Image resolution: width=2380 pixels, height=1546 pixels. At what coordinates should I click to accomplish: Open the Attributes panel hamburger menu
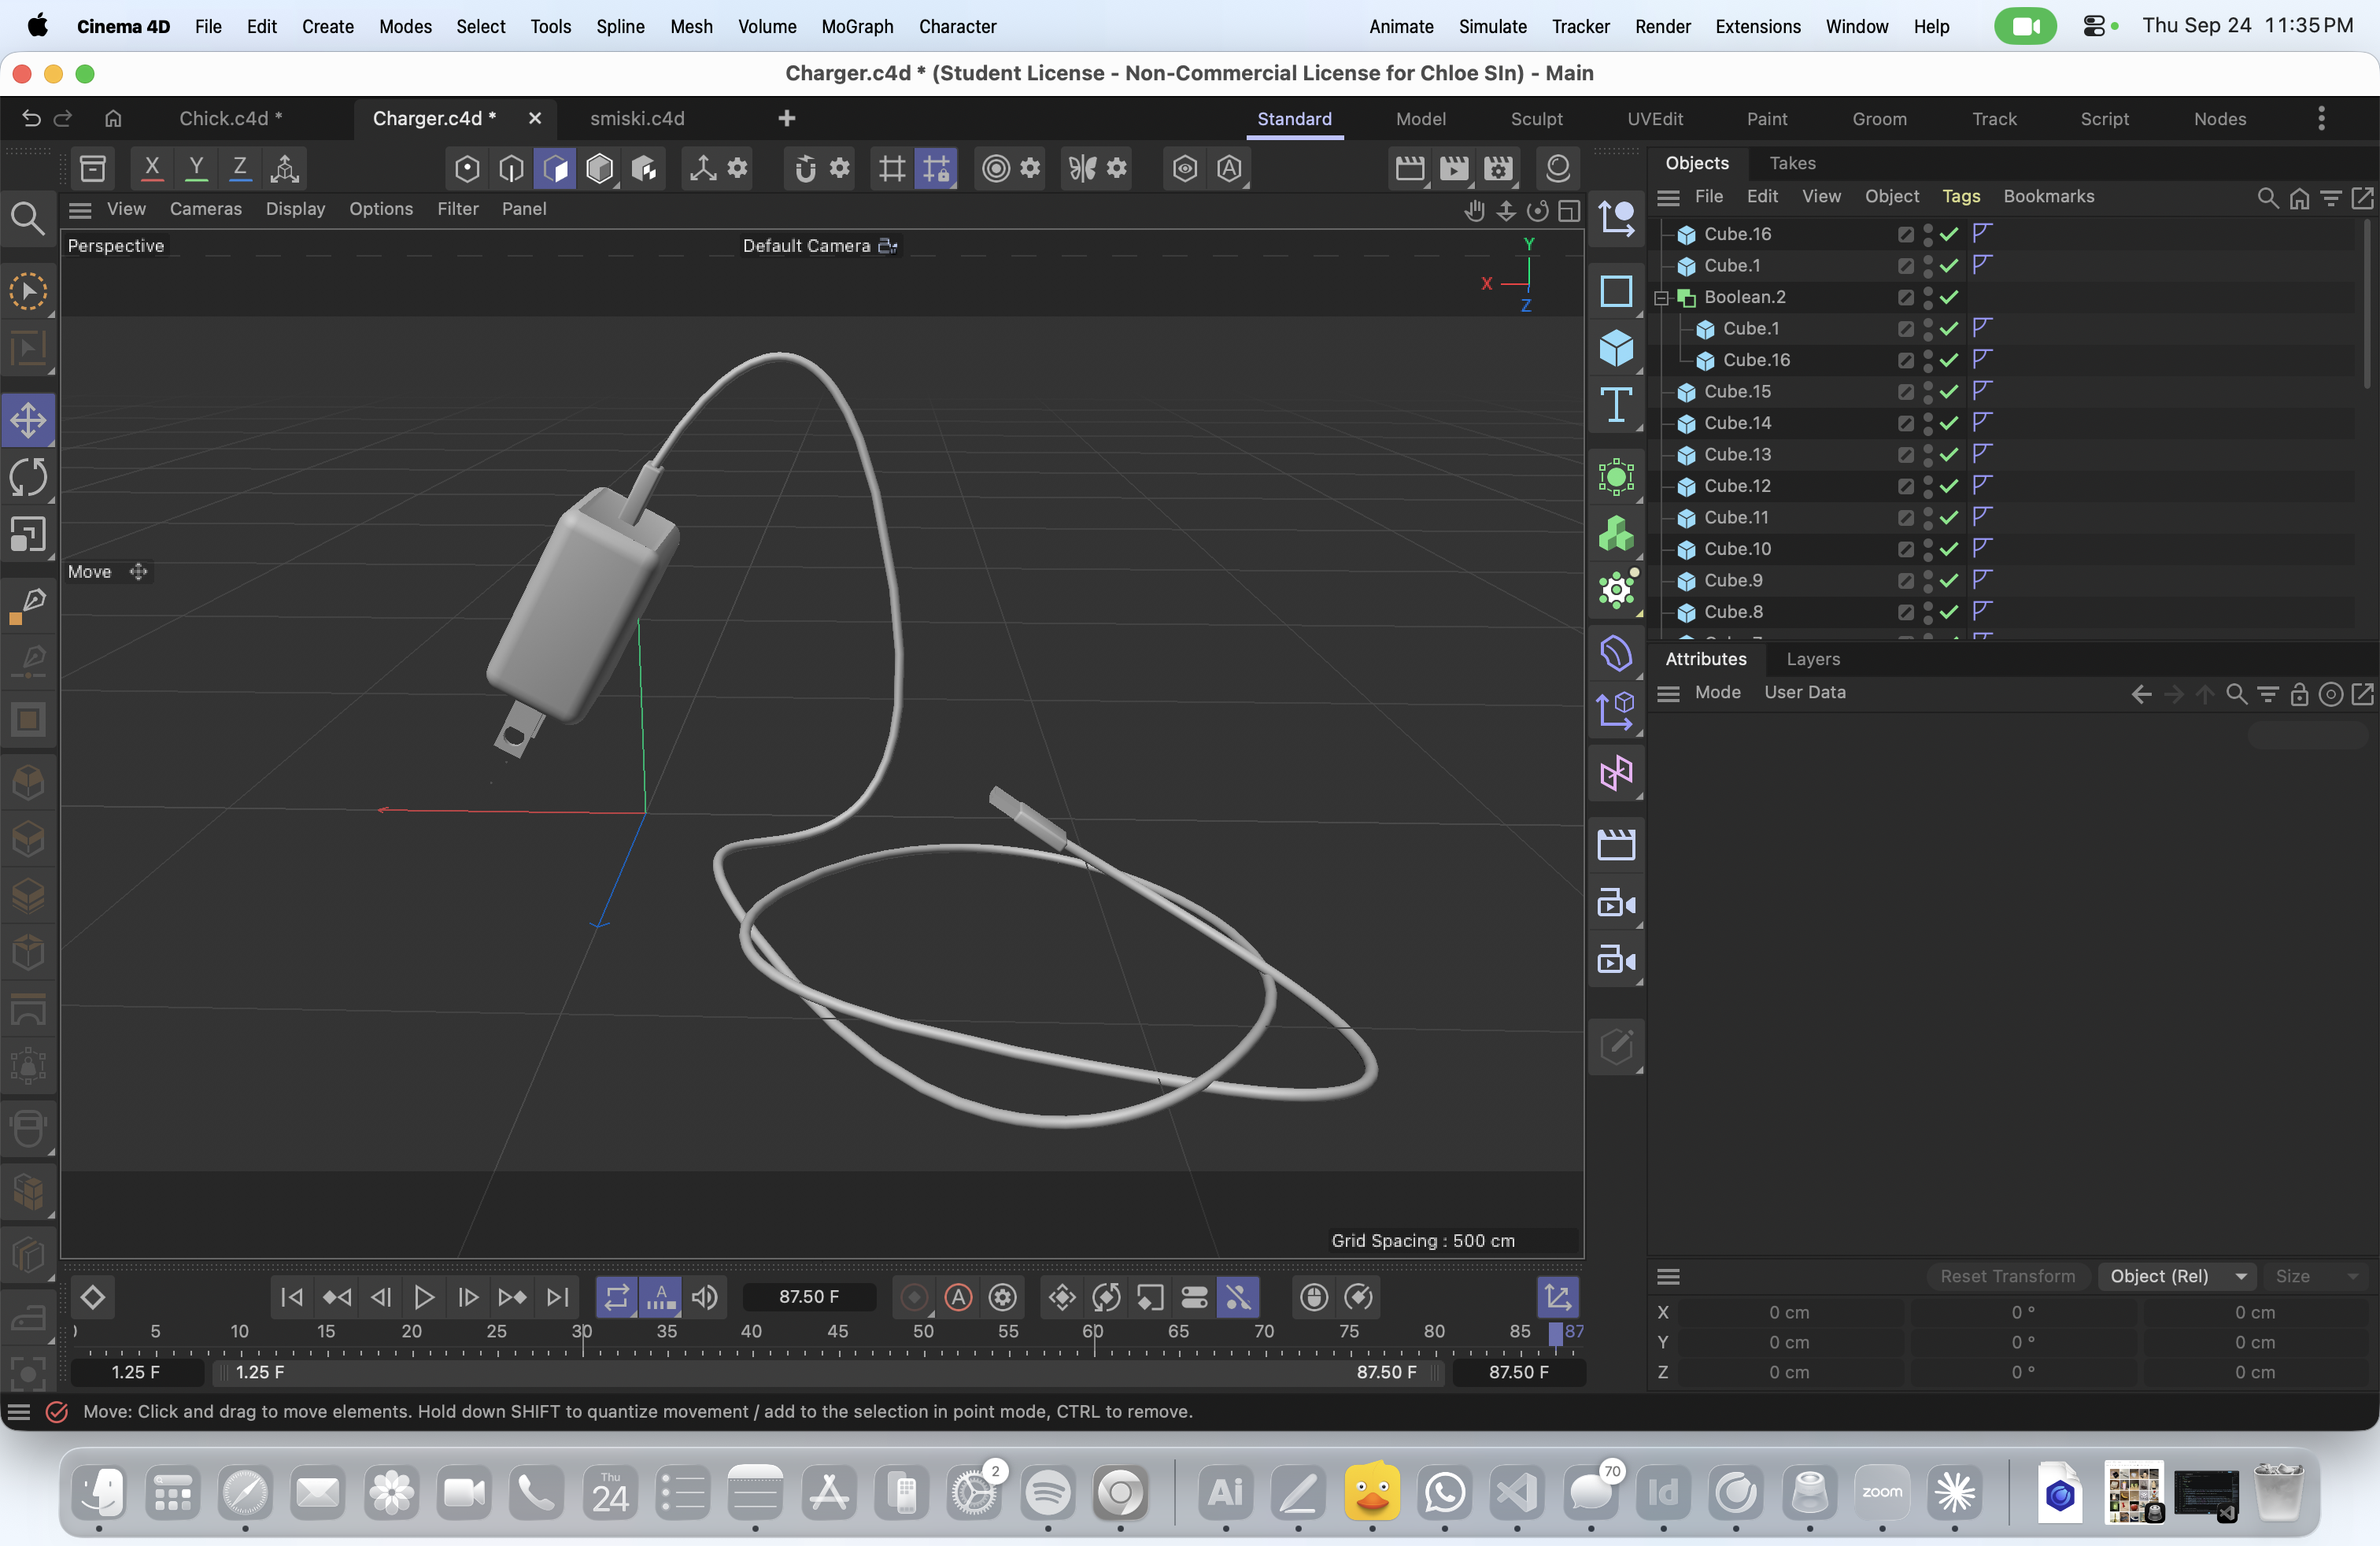coord(1668,693)
